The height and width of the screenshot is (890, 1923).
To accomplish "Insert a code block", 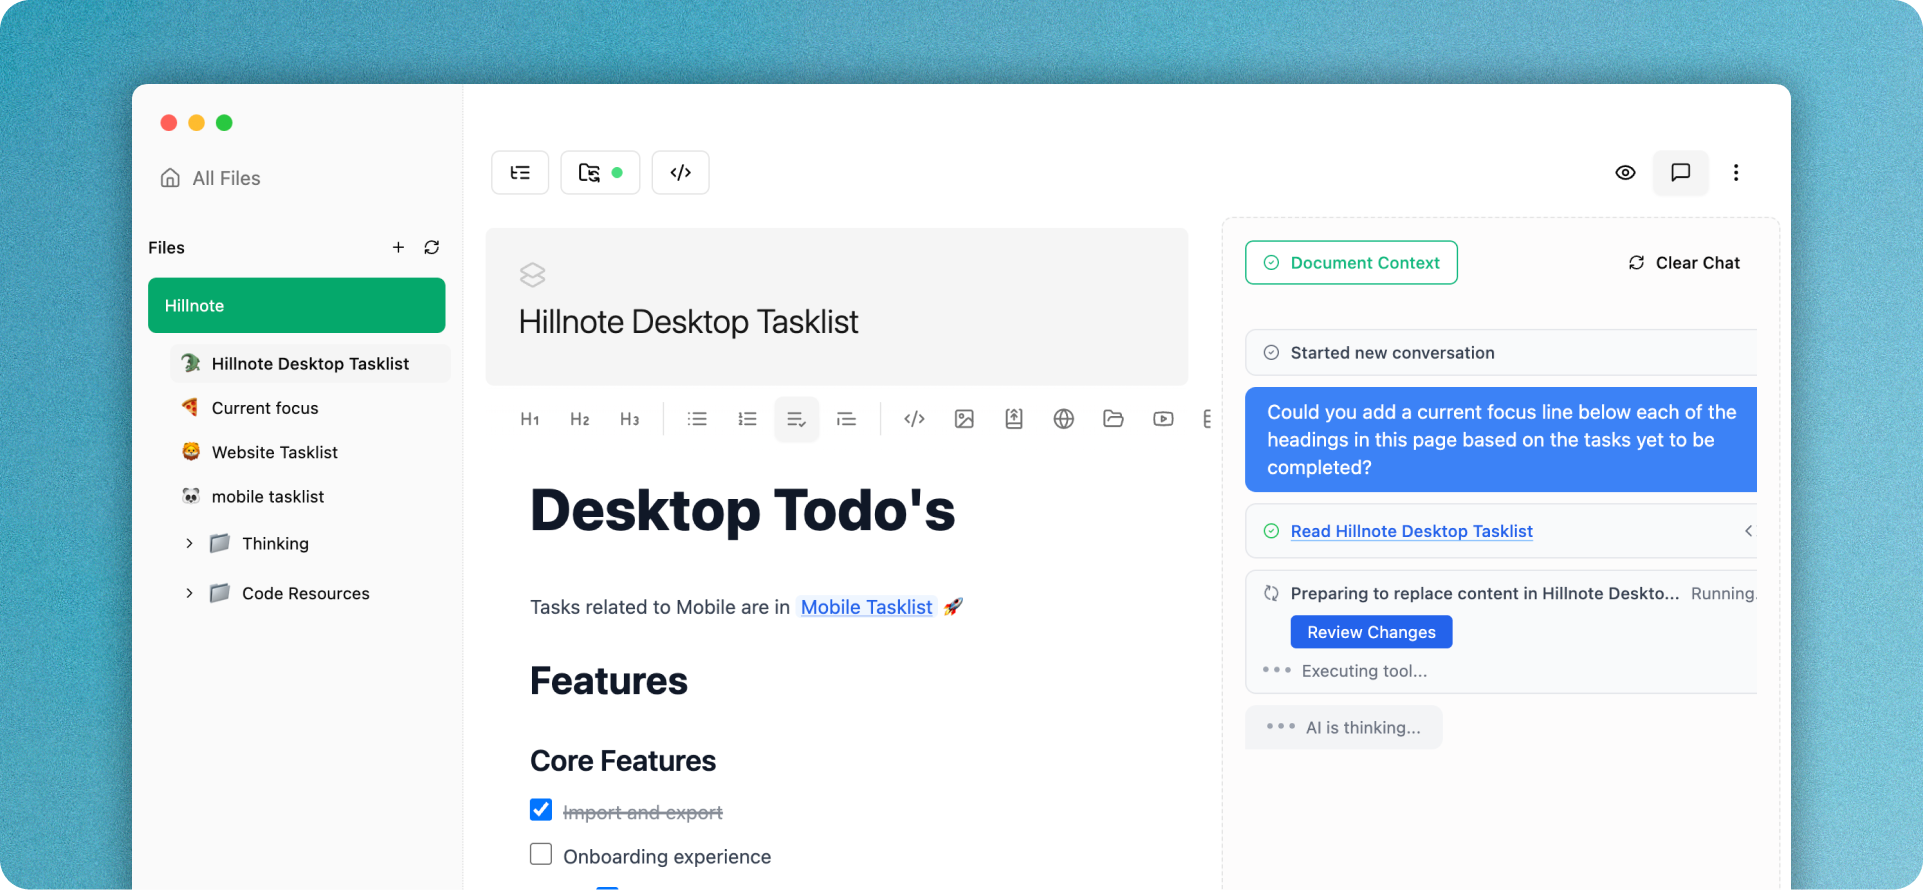I will coord(914,419).
